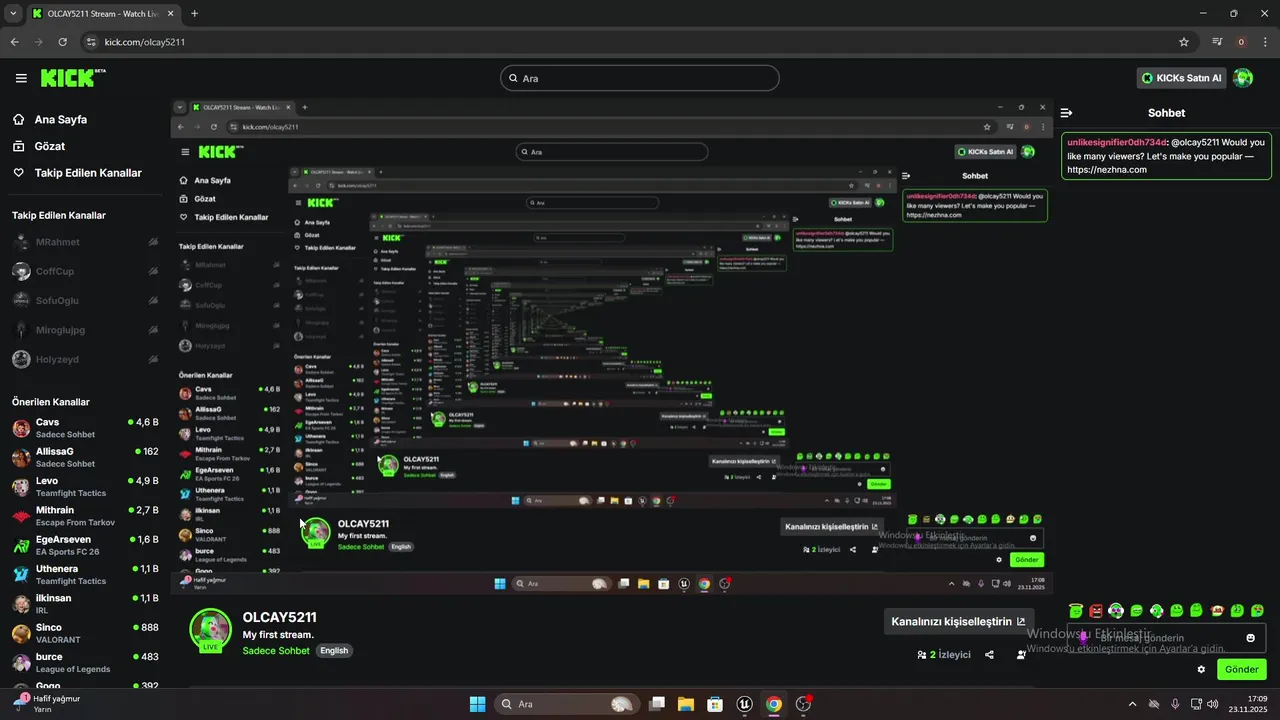Reload the page from the top browser toolbar
The height and width of the screenshot is (720, 1280).
point(62,42)
